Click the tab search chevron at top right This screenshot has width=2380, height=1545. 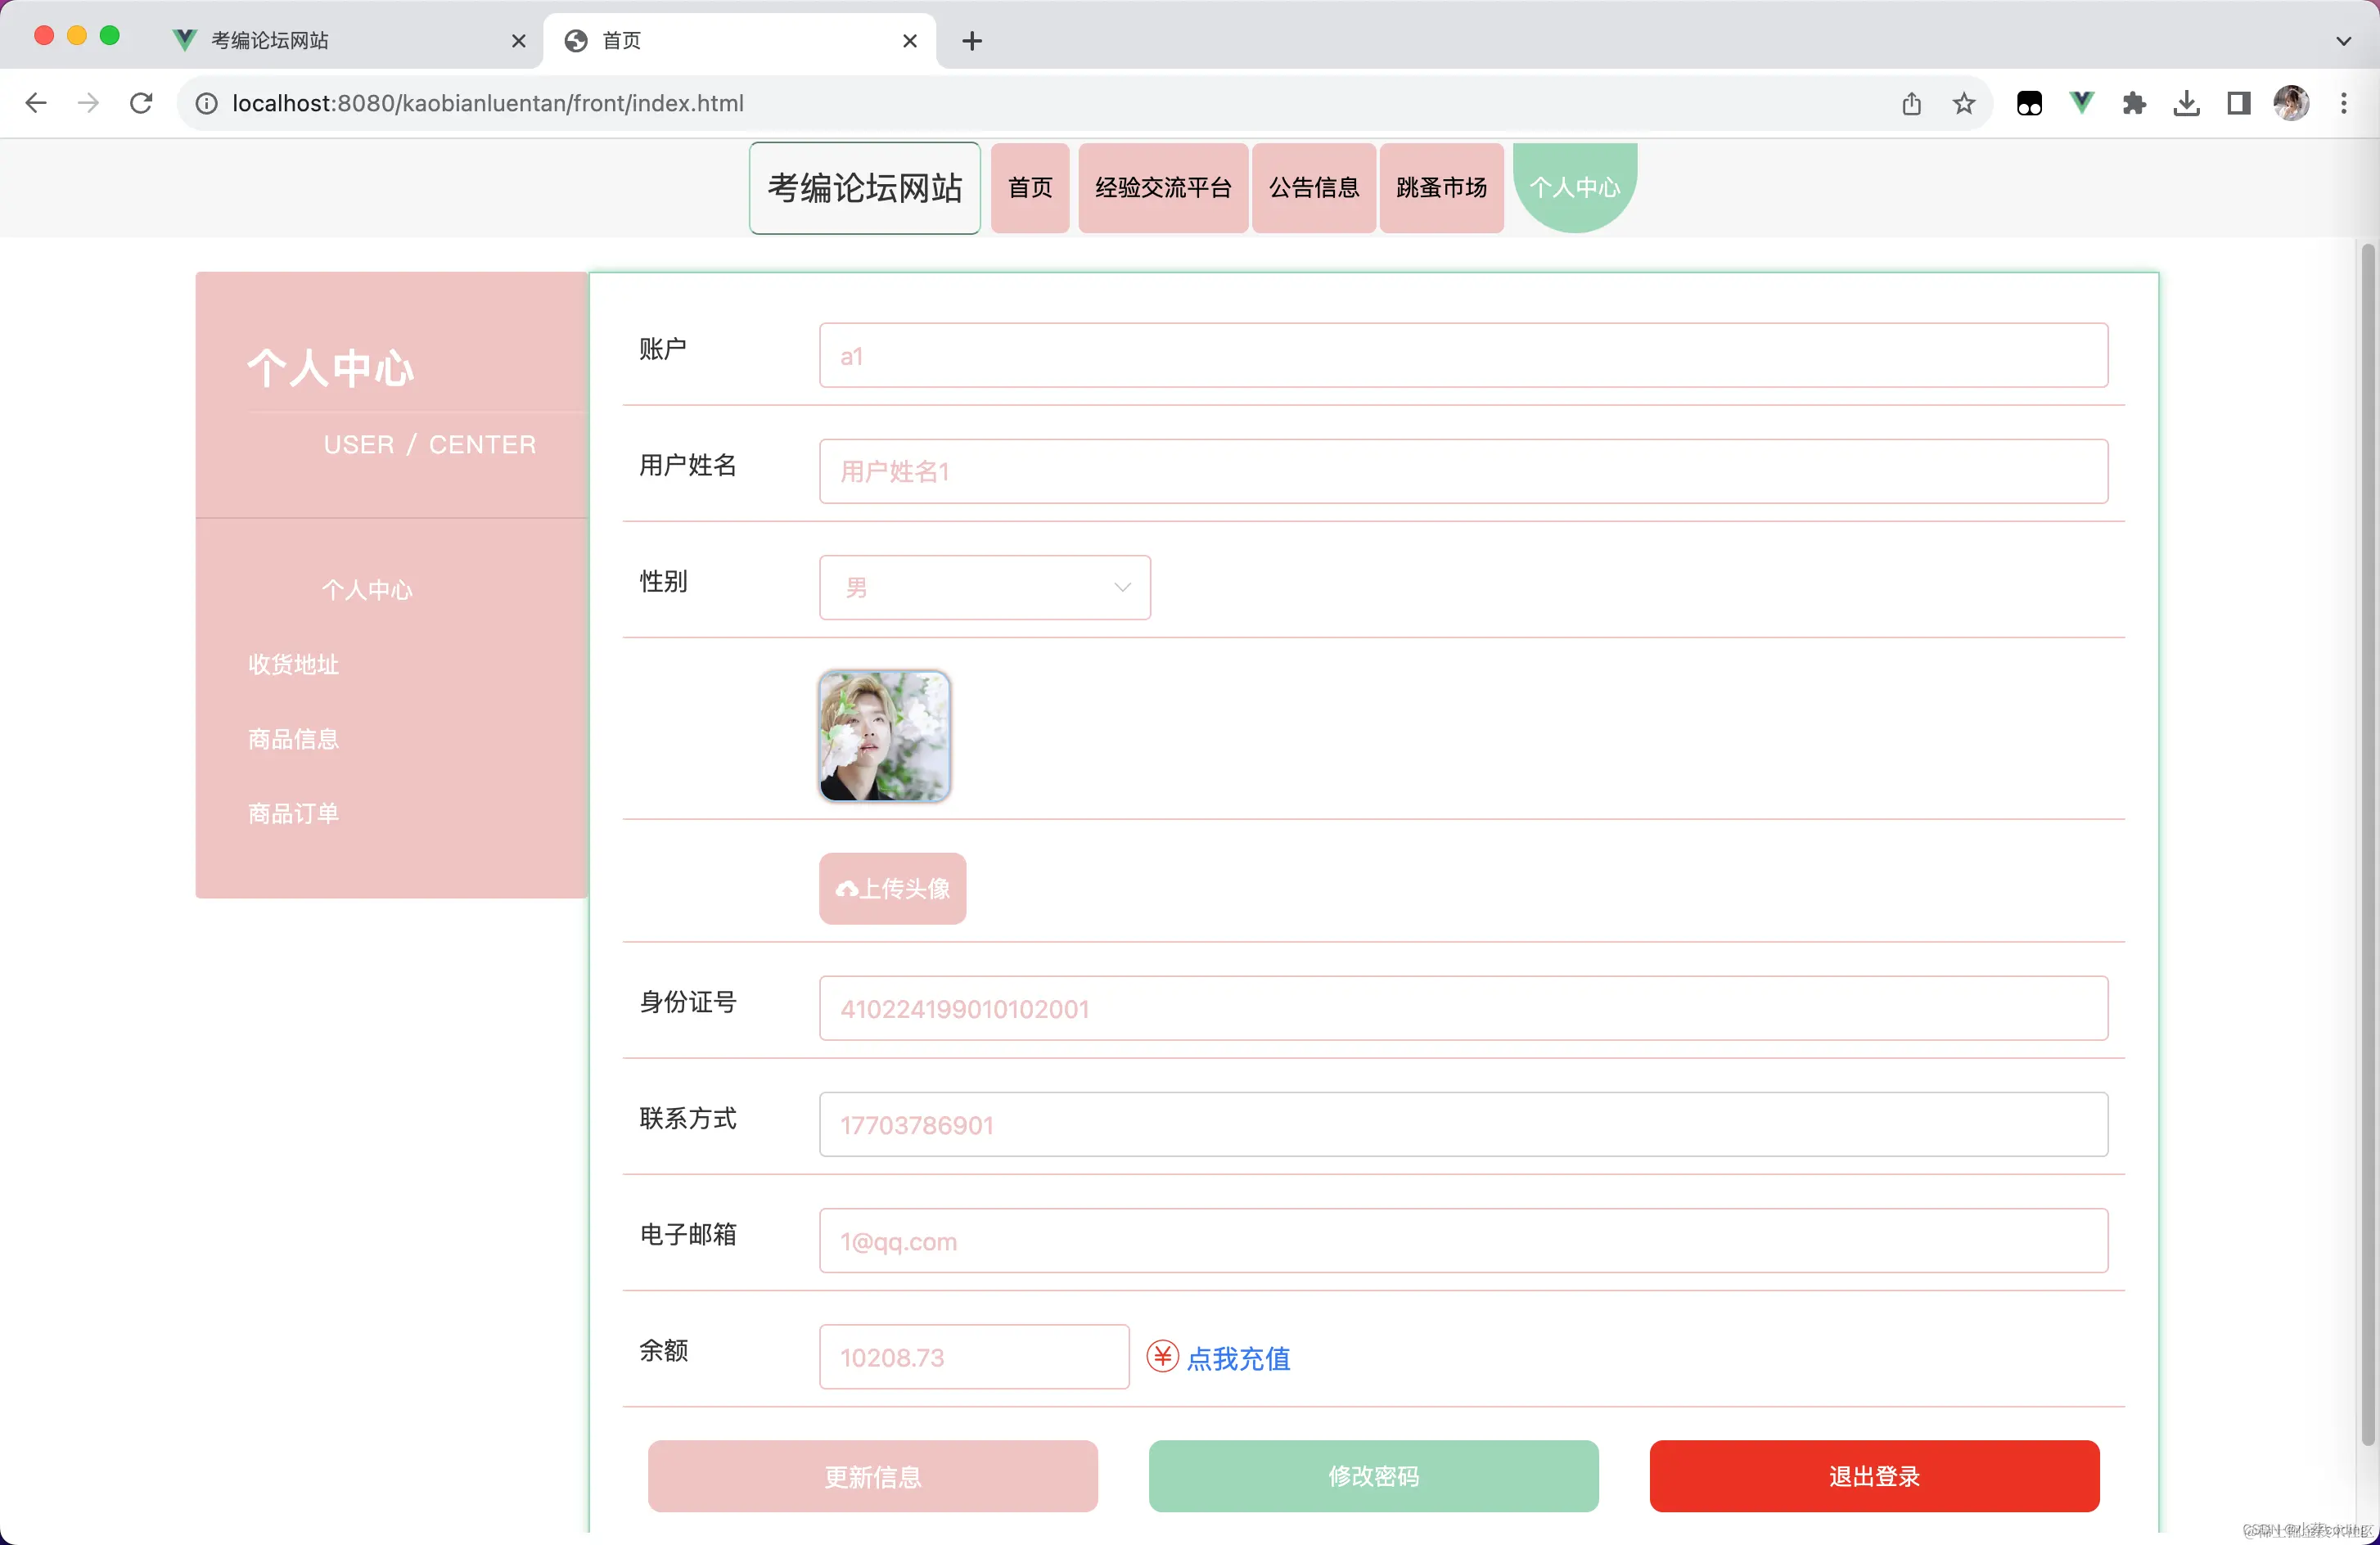pos(2342,41)
